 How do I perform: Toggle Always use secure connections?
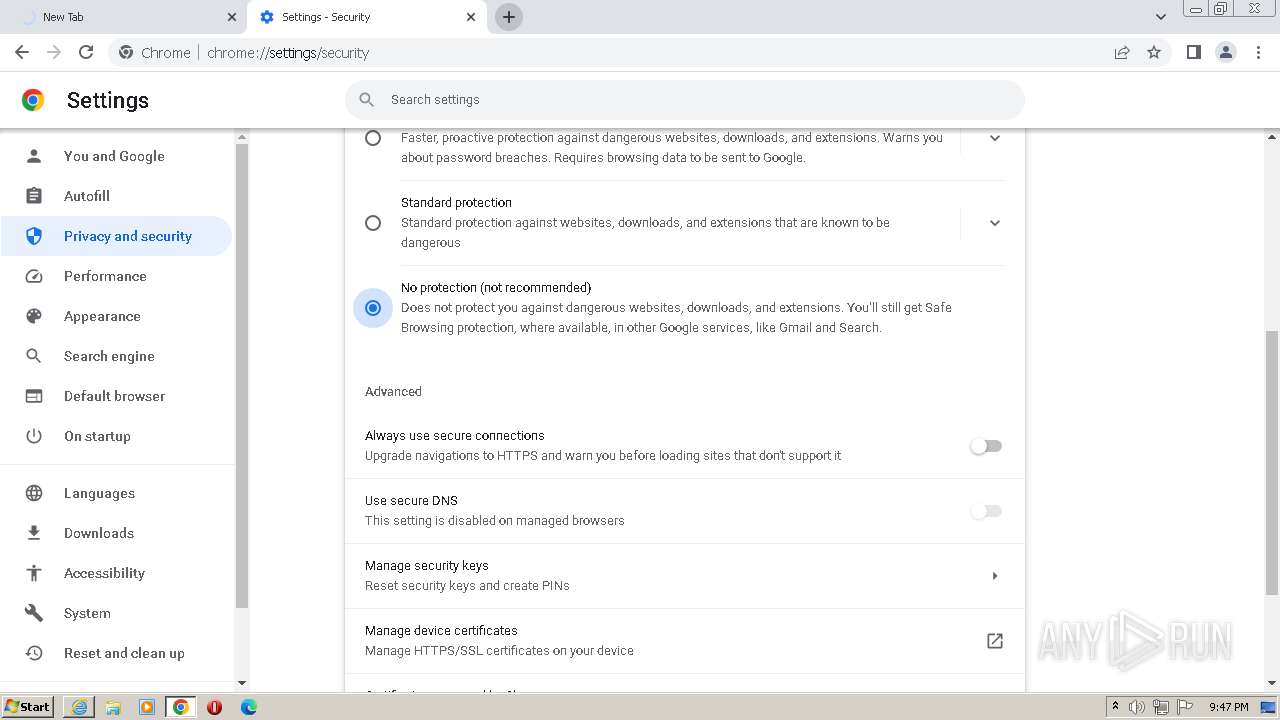(986, 446)
